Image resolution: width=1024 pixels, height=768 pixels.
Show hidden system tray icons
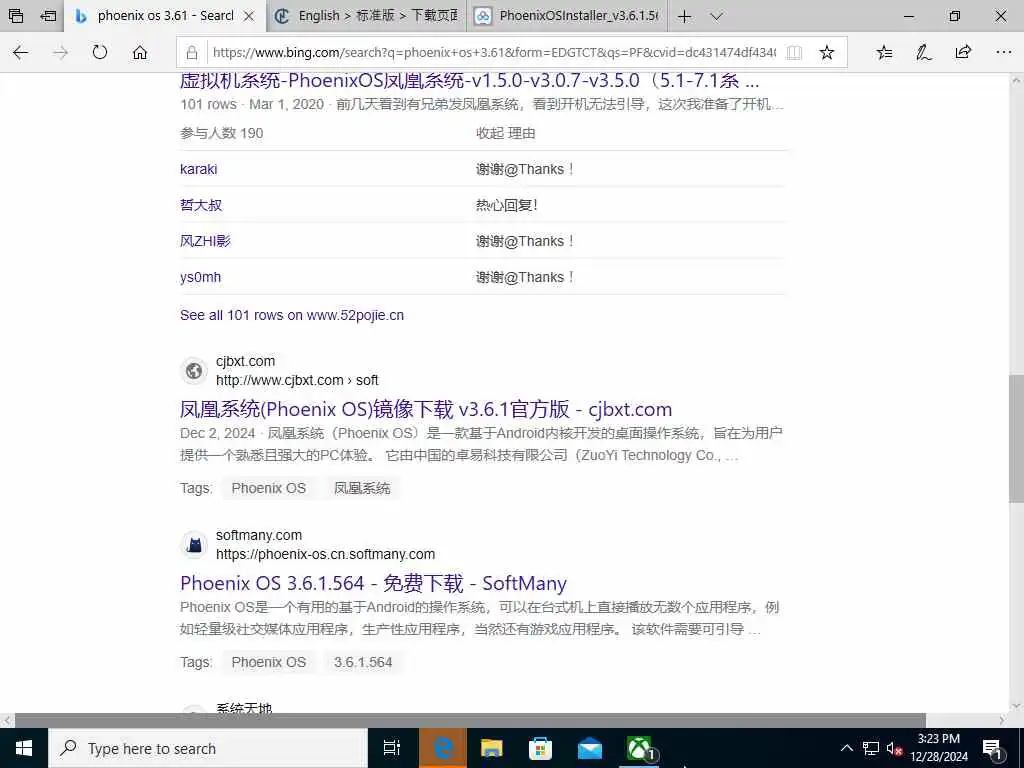point(846,748)
